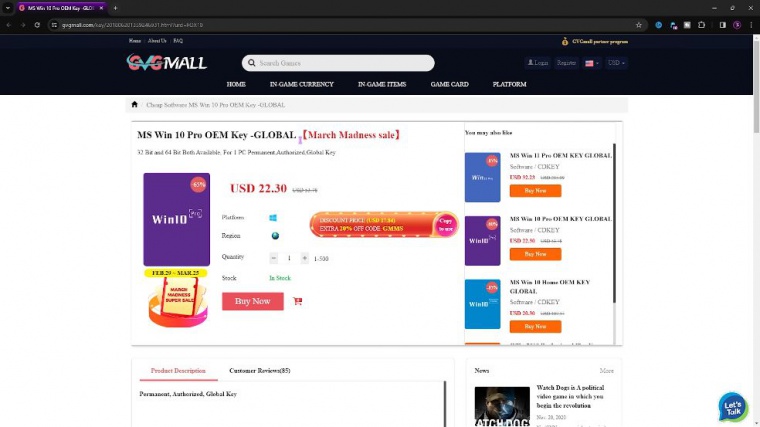
Task: Open browser extensions puzzle icon
Action: click(x=701, y=25)
